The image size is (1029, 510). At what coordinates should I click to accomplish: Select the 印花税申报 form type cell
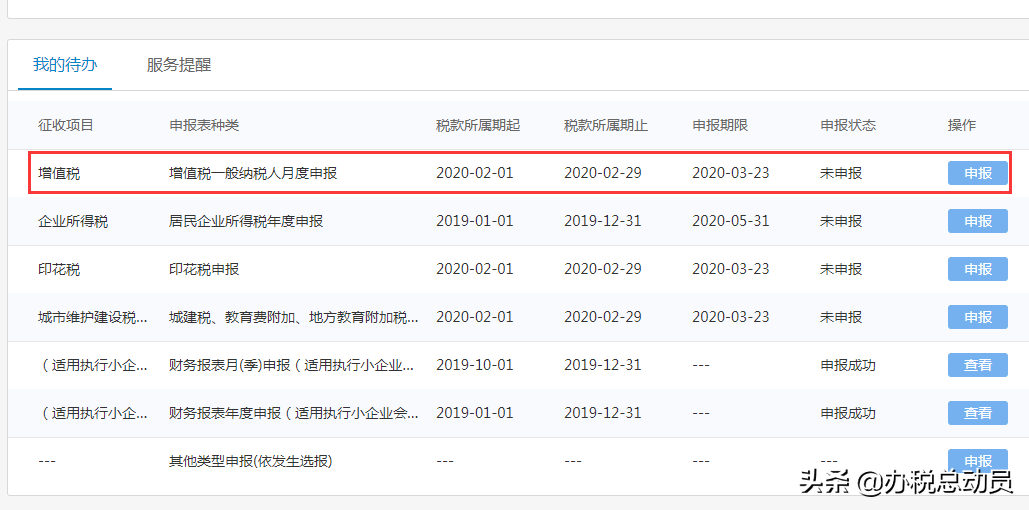click(204, 269)
